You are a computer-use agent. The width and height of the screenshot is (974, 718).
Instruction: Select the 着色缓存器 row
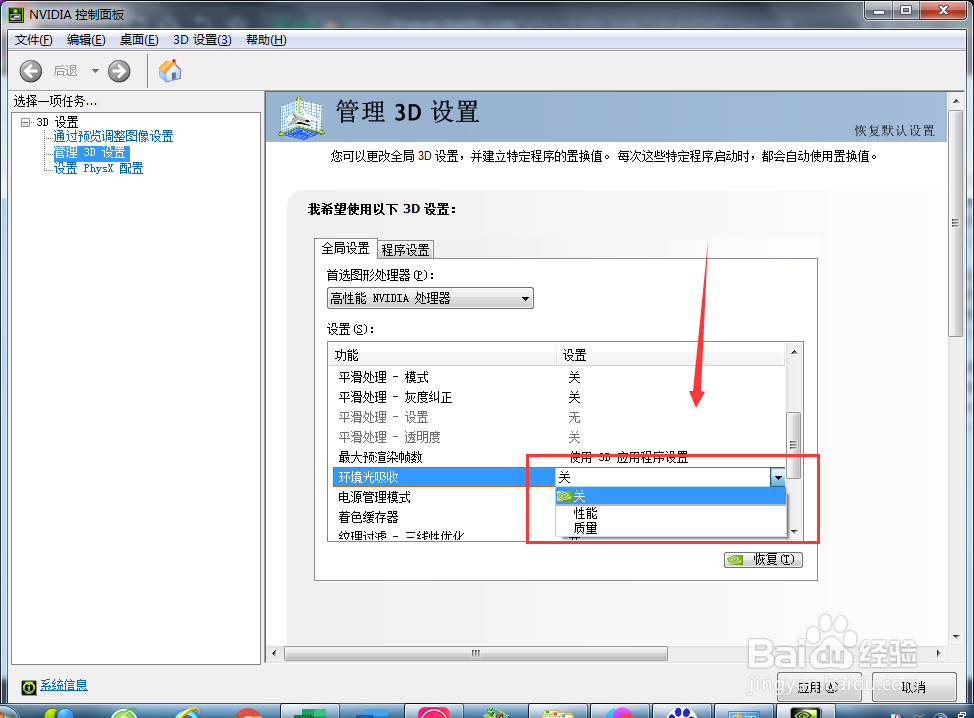(x=444, y=517)
